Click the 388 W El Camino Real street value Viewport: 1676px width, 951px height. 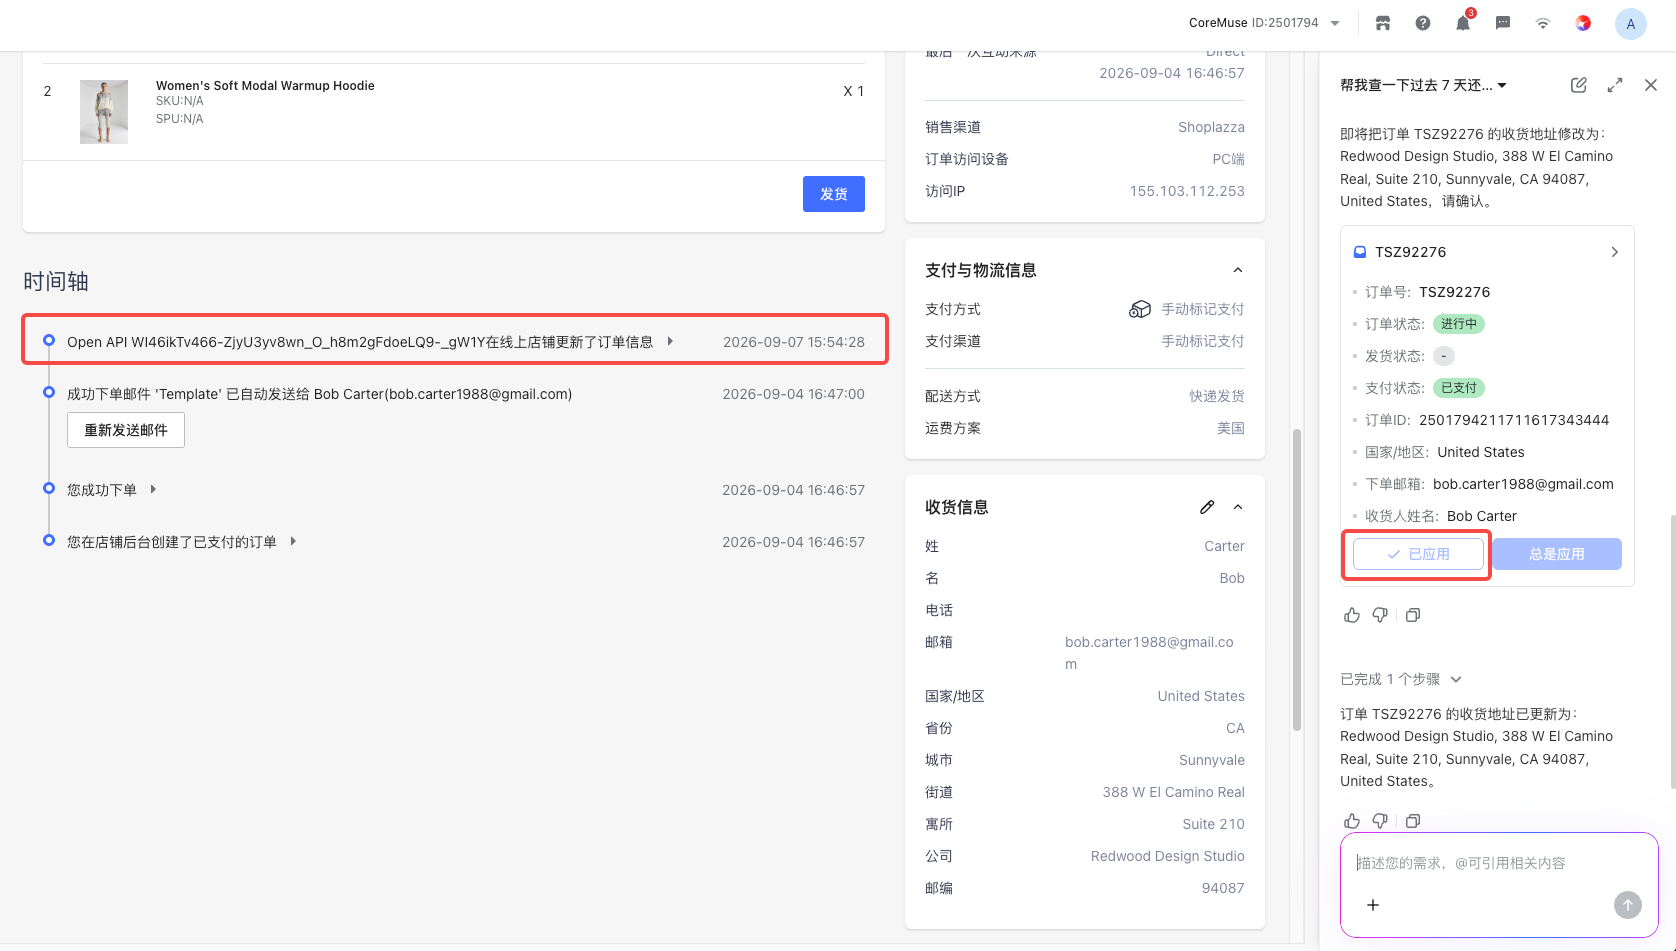point(1173,792)
